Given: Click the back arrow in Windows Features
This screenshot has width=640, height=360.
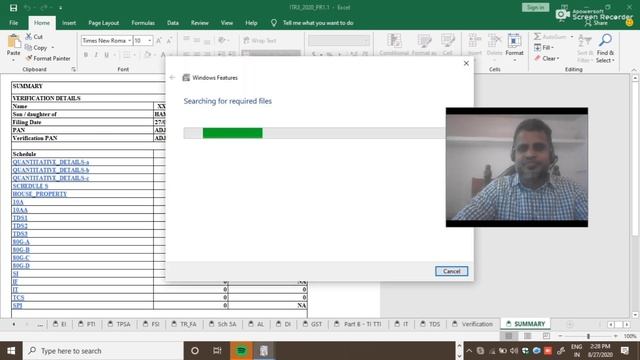Looking at the screenshot, I should click(172, 78).
